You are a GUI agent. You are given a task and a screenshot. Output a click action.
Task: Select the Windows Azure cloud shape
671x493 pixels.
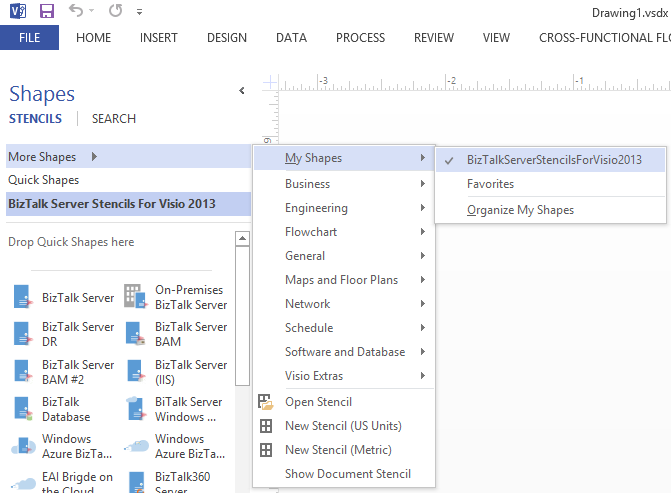point(24,446)
